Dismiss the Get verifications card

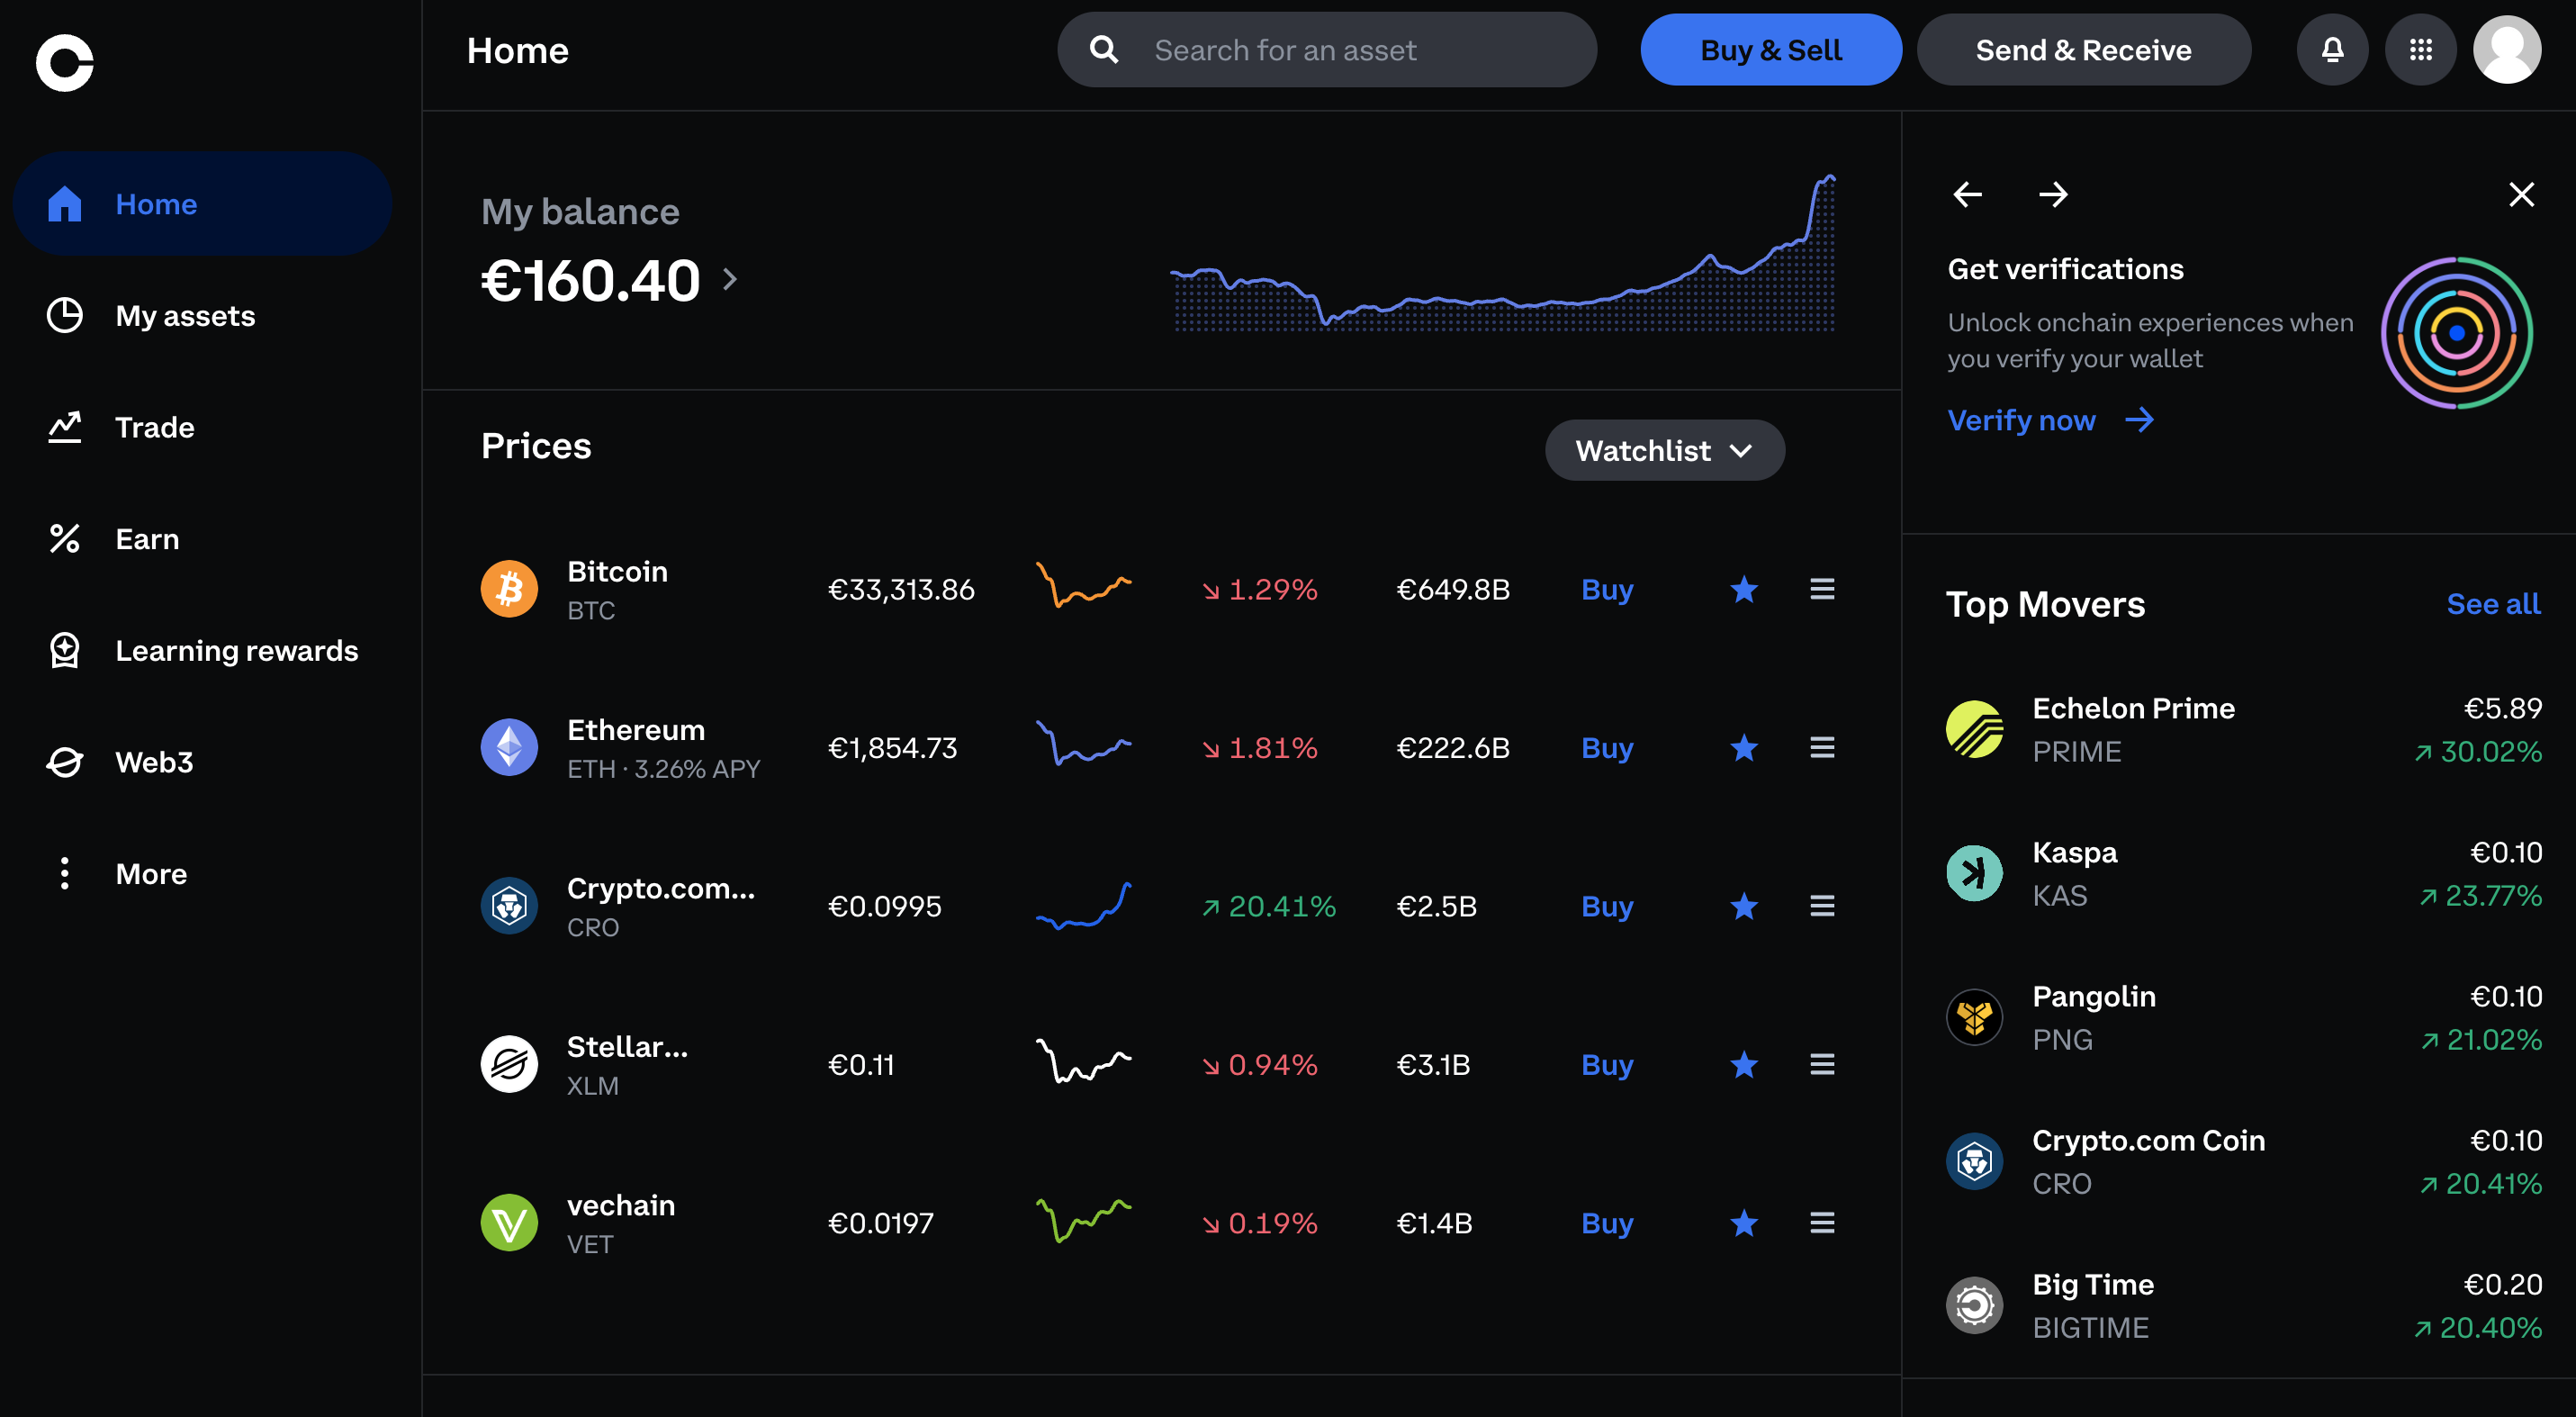[2521, 194]
